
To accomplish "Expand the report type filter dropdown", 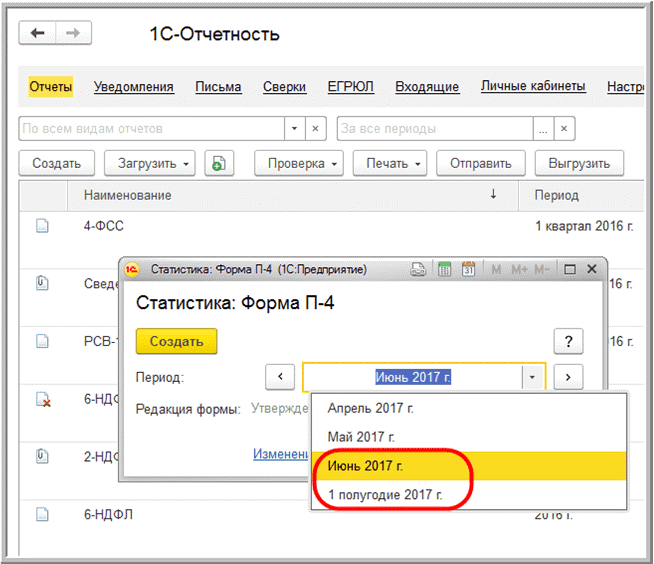I will pyautogui.click(x=294, y=129).
